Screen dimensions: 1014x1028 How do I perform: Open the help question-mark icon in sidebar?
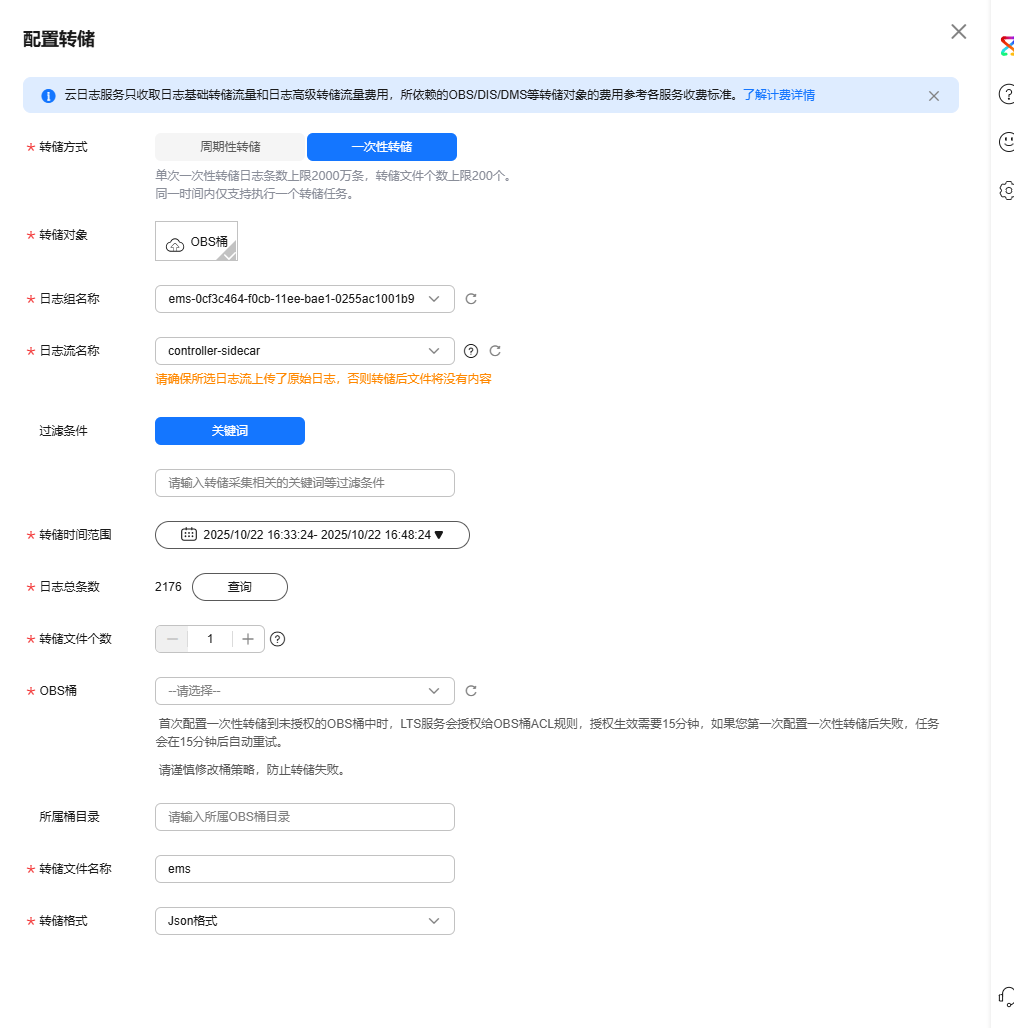coord(1007,94)
